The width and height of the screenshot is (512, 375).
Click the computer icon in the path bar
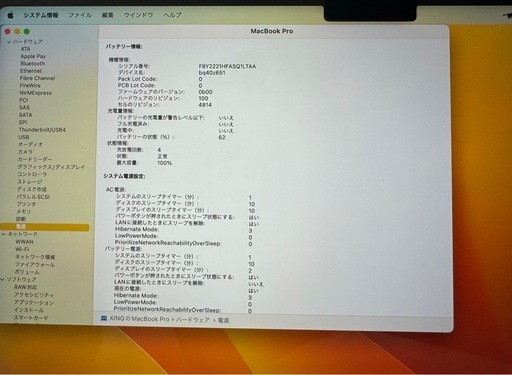click(104, 319)
